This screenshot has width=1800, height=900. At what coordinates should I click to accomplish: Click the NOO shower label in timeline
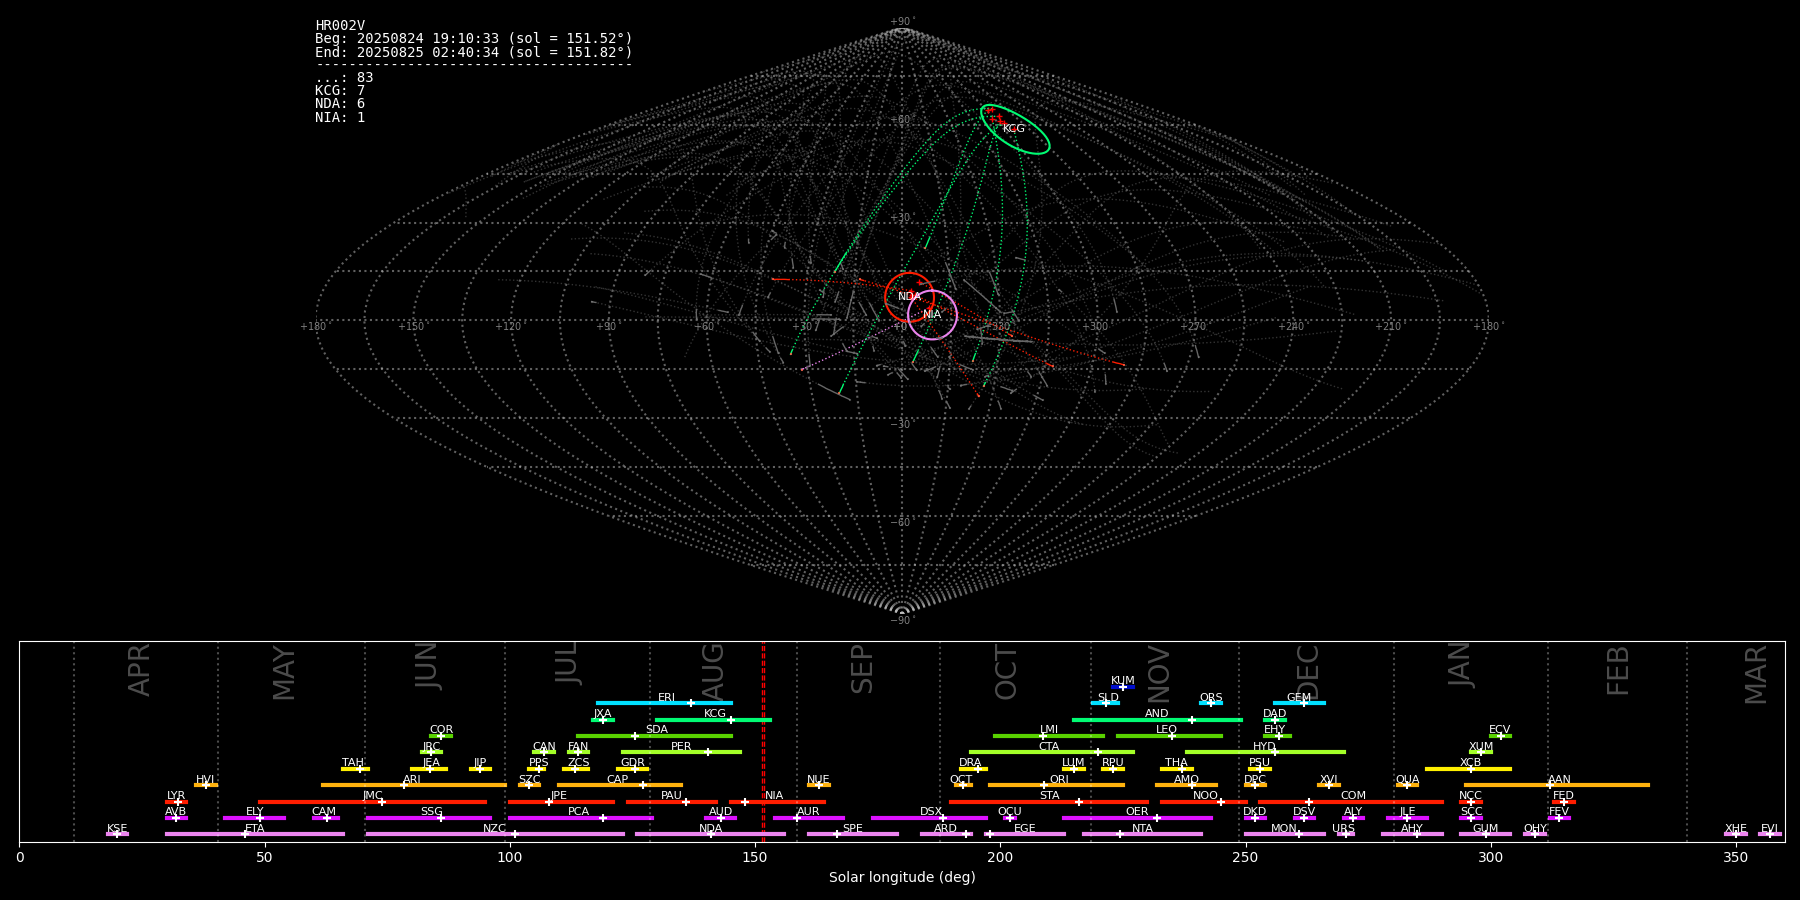point(1205,796)
